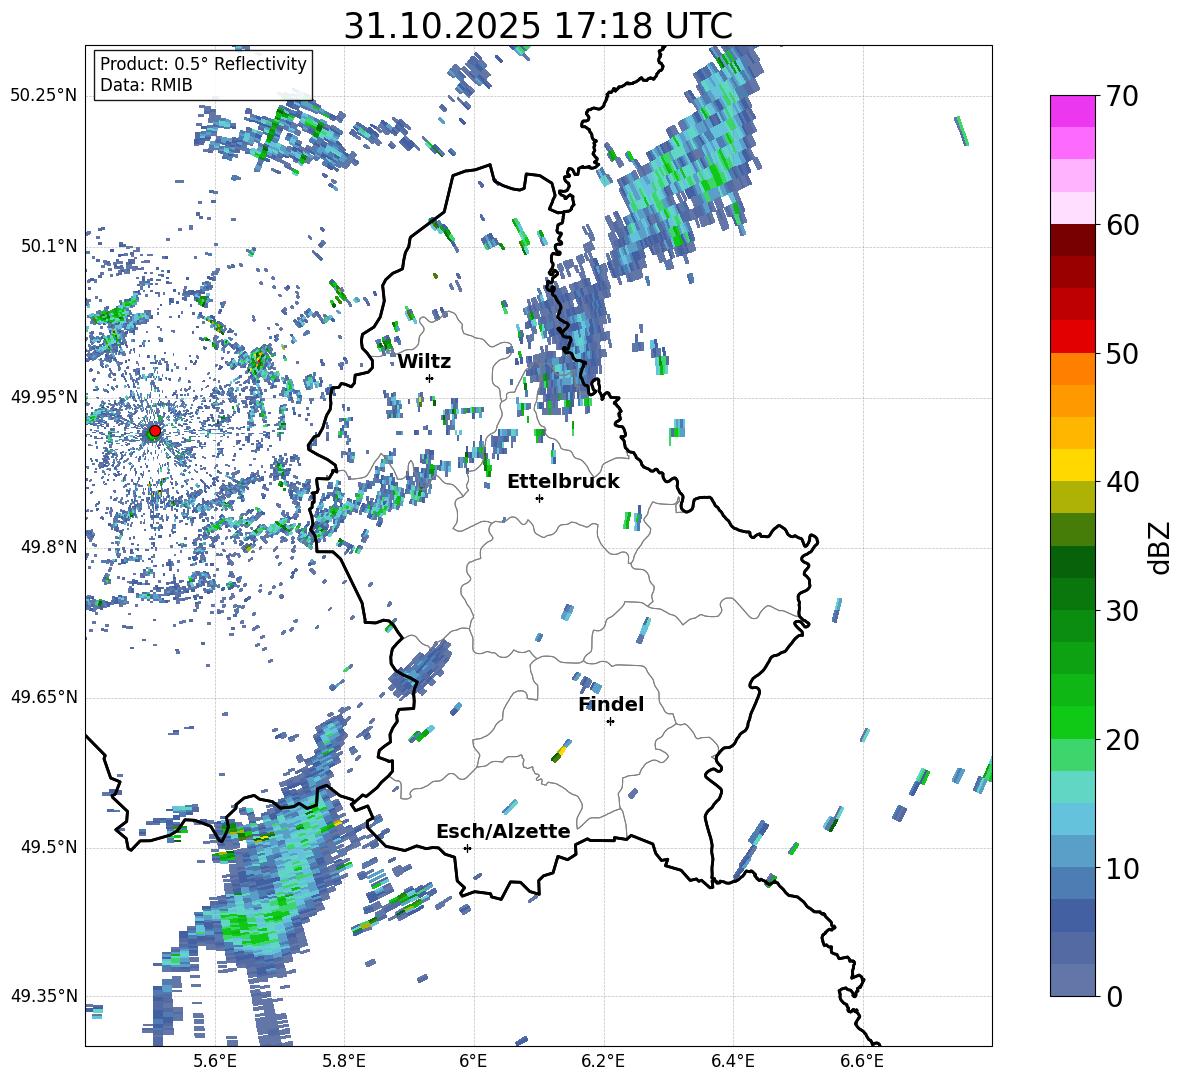Pick the bright red swatch above 50 dBZ
Screen dimensions: 1184x1081
click(x=1072, y=337)
